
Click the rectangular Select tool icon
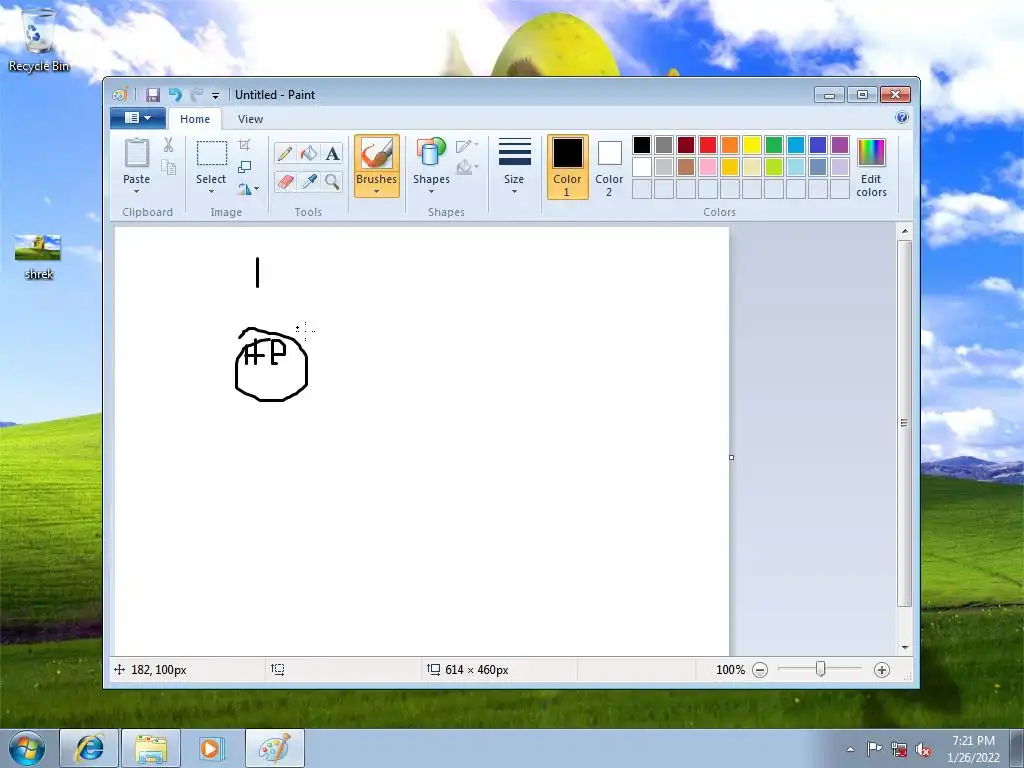212,153
